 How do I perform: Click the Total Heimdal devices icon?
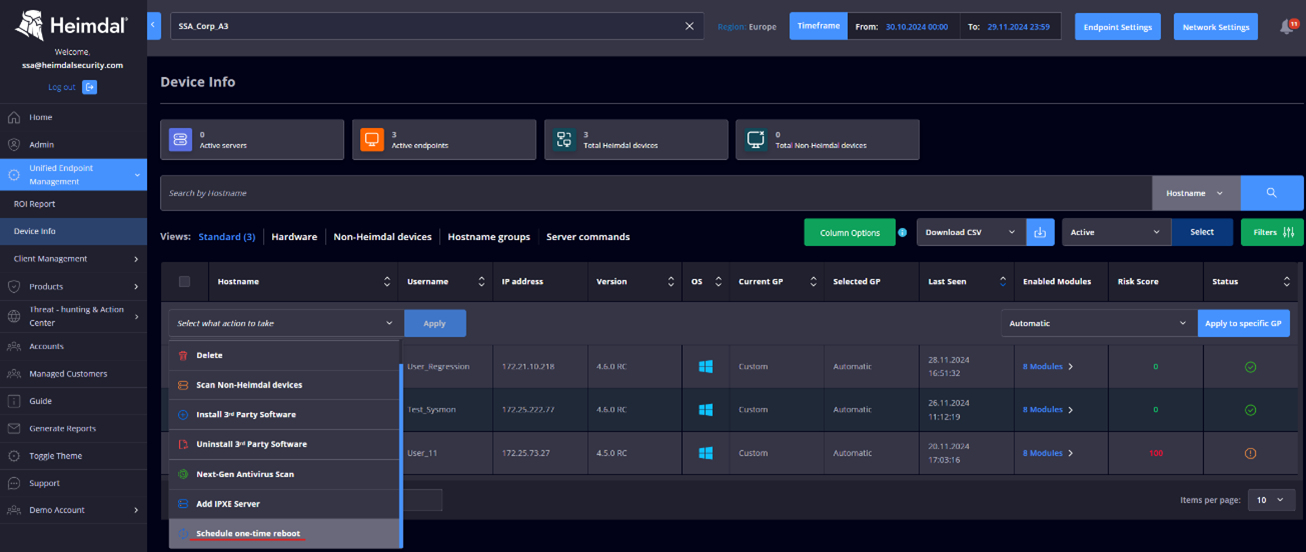(x=564, y=140)
